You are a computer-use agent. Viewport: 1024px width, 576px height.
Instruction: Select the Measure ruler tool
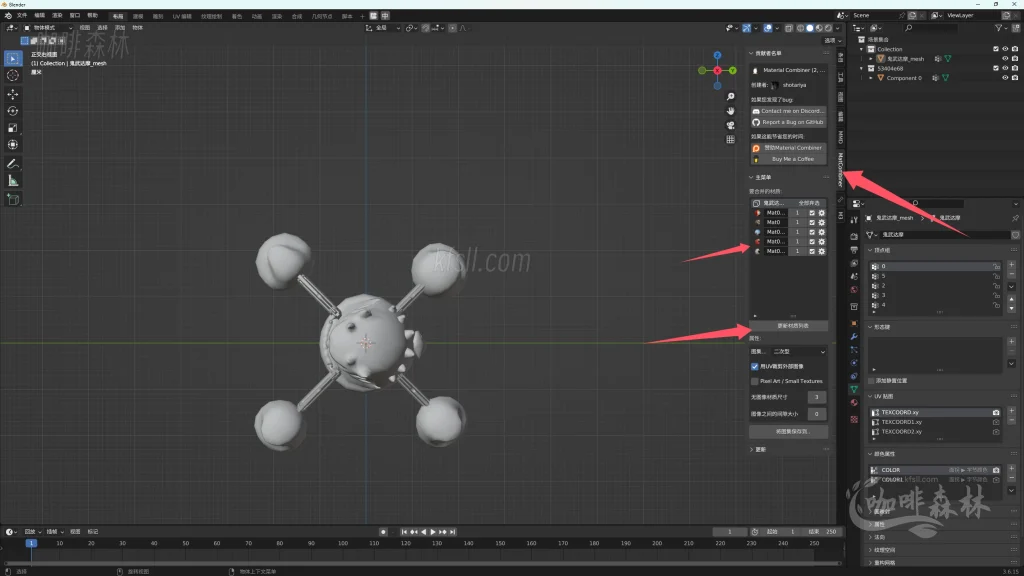pos(13,181)
